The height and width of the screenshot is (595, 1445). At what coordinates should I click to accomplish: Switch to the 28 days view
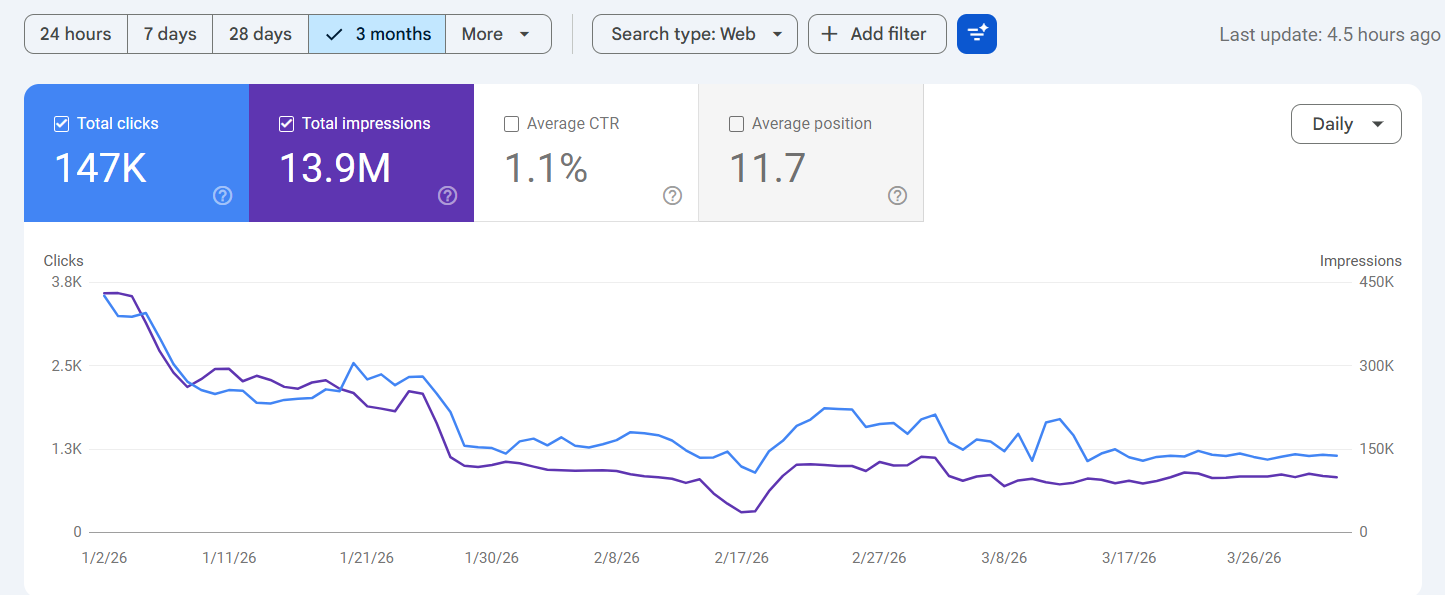pyautogui.click(x=259, y=33)
